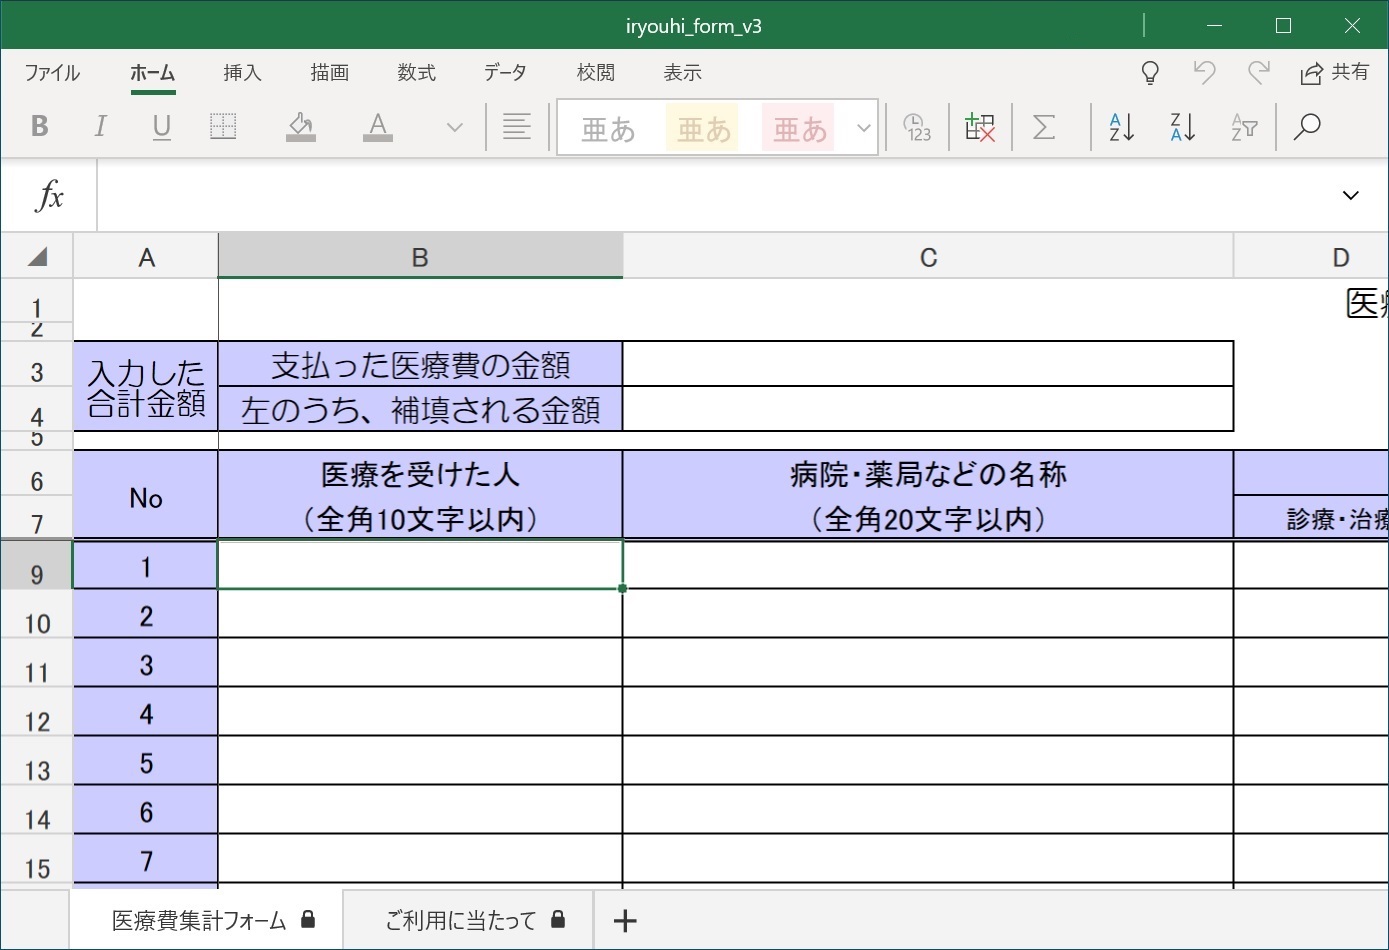Toggle italic formatting

99,126
